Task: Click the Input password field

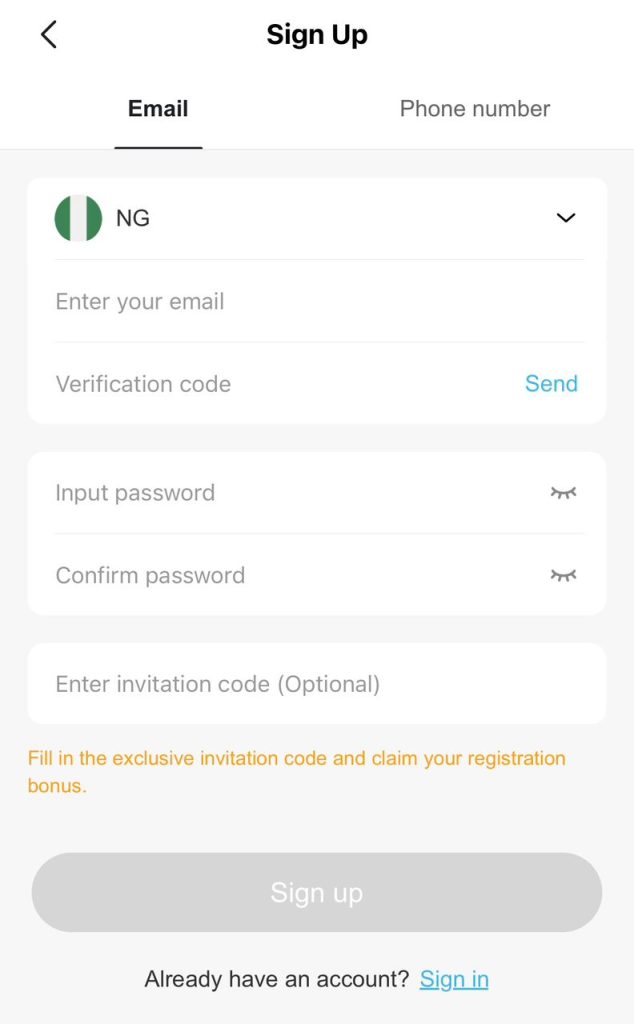Action: tap(200, 492)
